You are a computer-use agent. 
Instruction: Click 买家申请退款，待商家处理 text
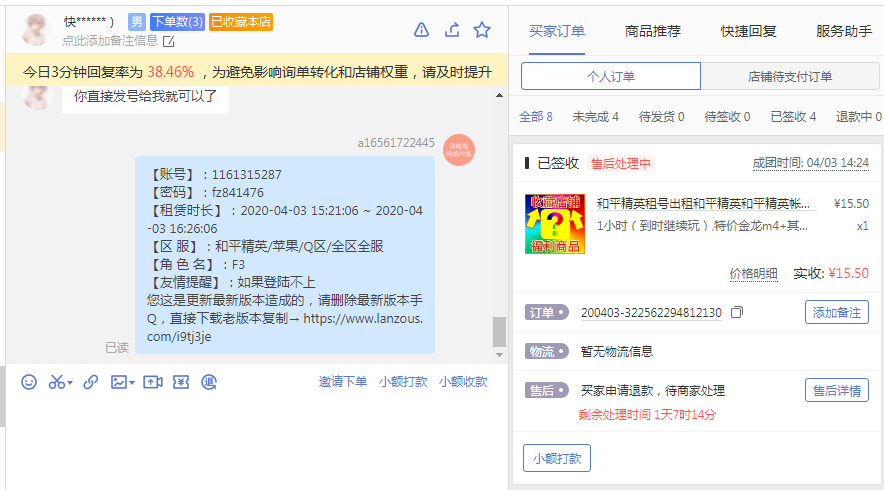click(x=653, y=391)
